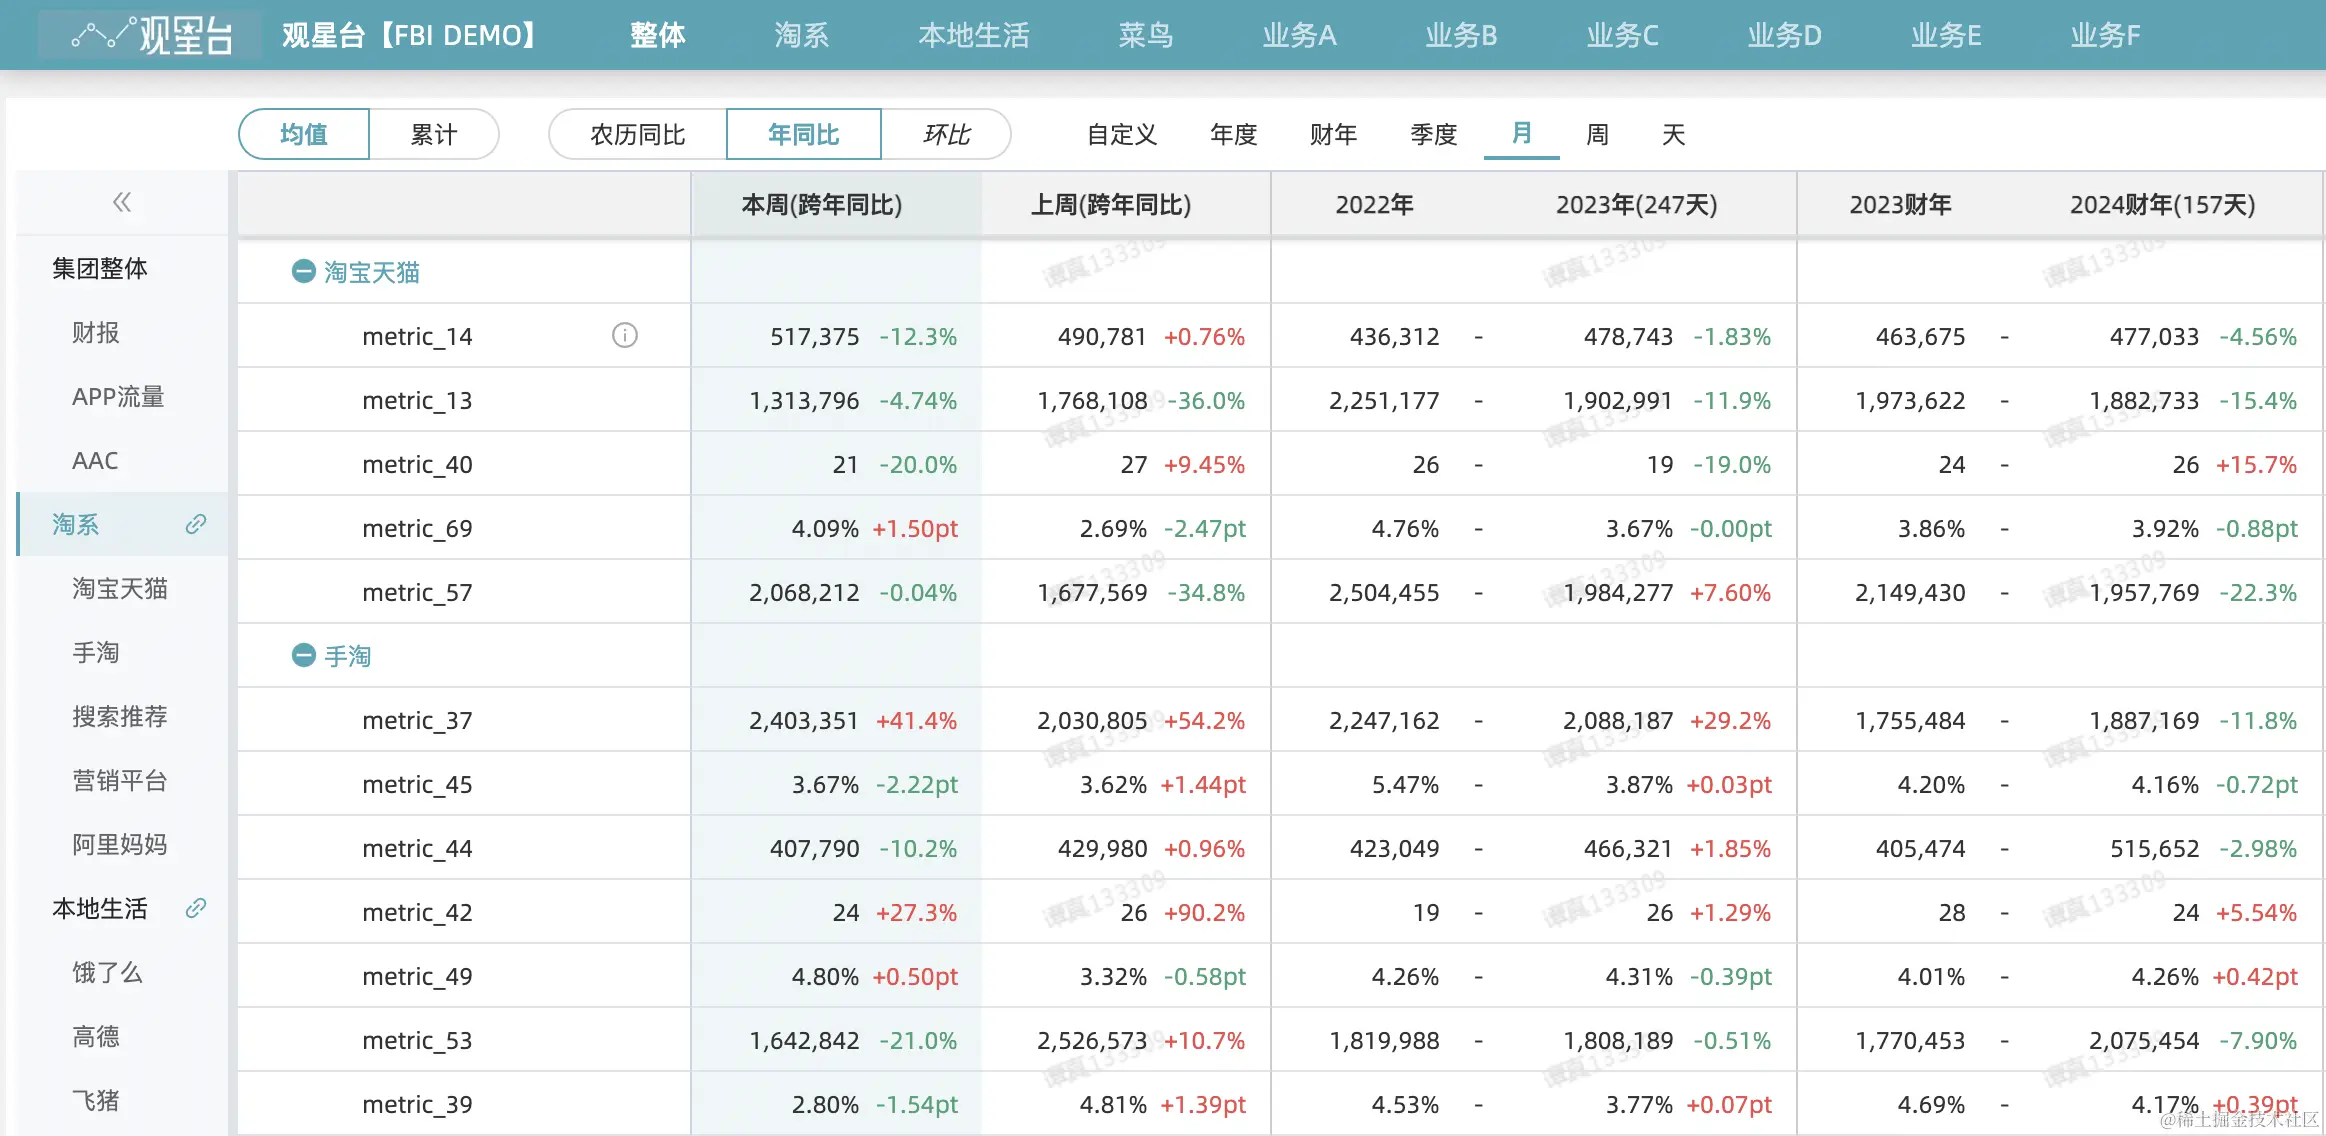Screen dimensions: 2326x1136
Task: Open the 菜鸟 top navigation tab
Action: pos(1145,35)
